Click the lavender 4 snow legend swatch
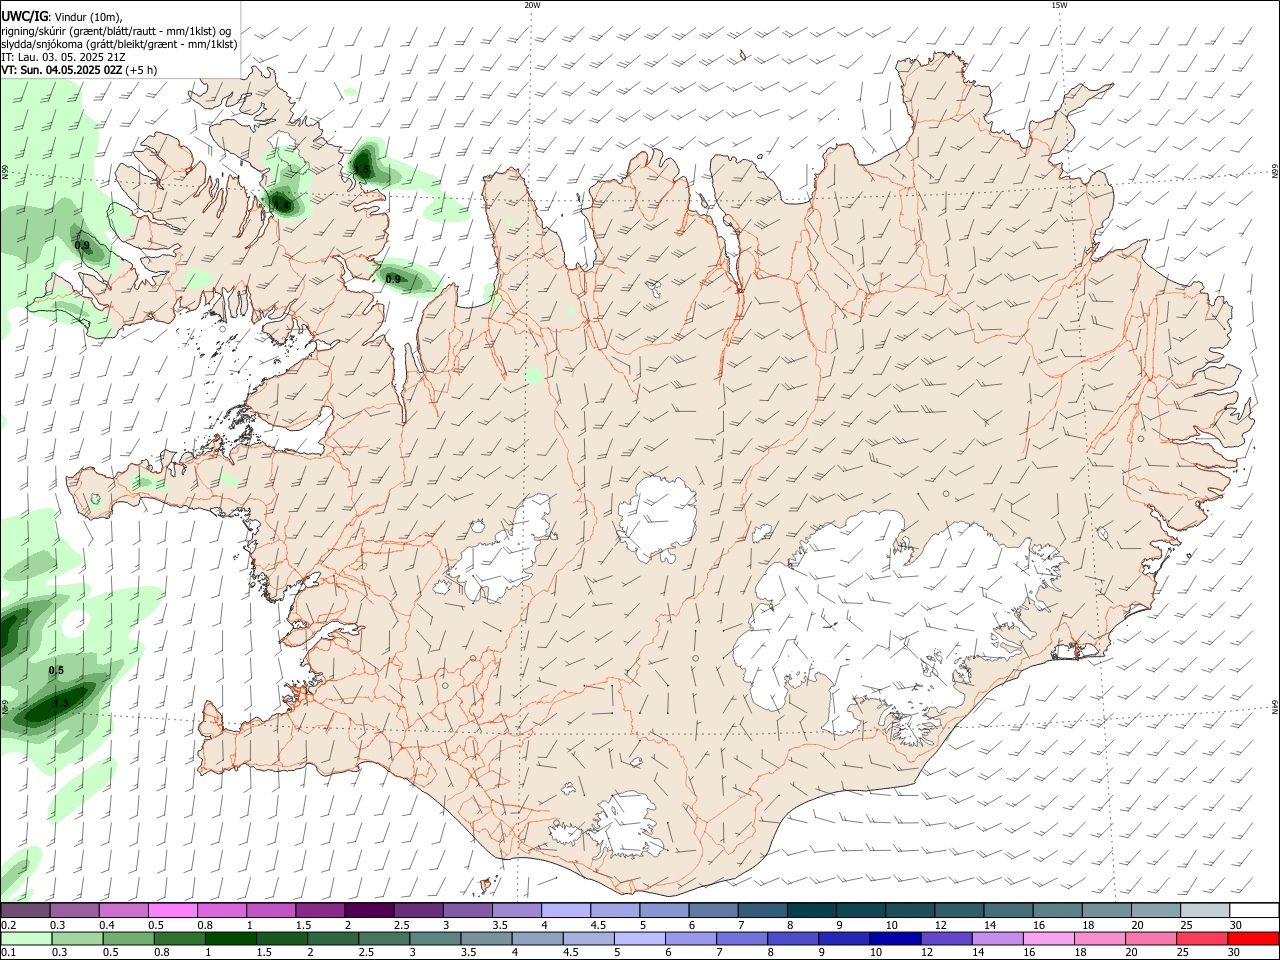 pos(566,910)
